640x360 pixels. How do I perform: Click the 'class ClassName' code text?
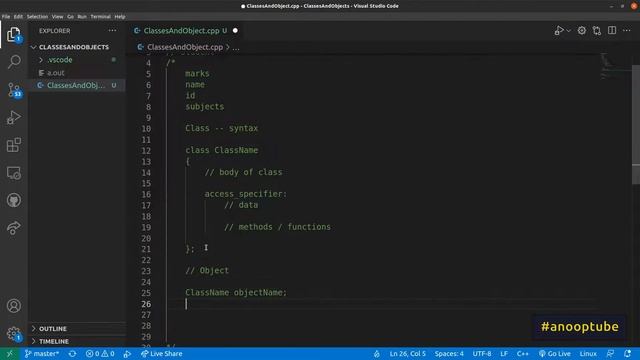click(222, 150)
